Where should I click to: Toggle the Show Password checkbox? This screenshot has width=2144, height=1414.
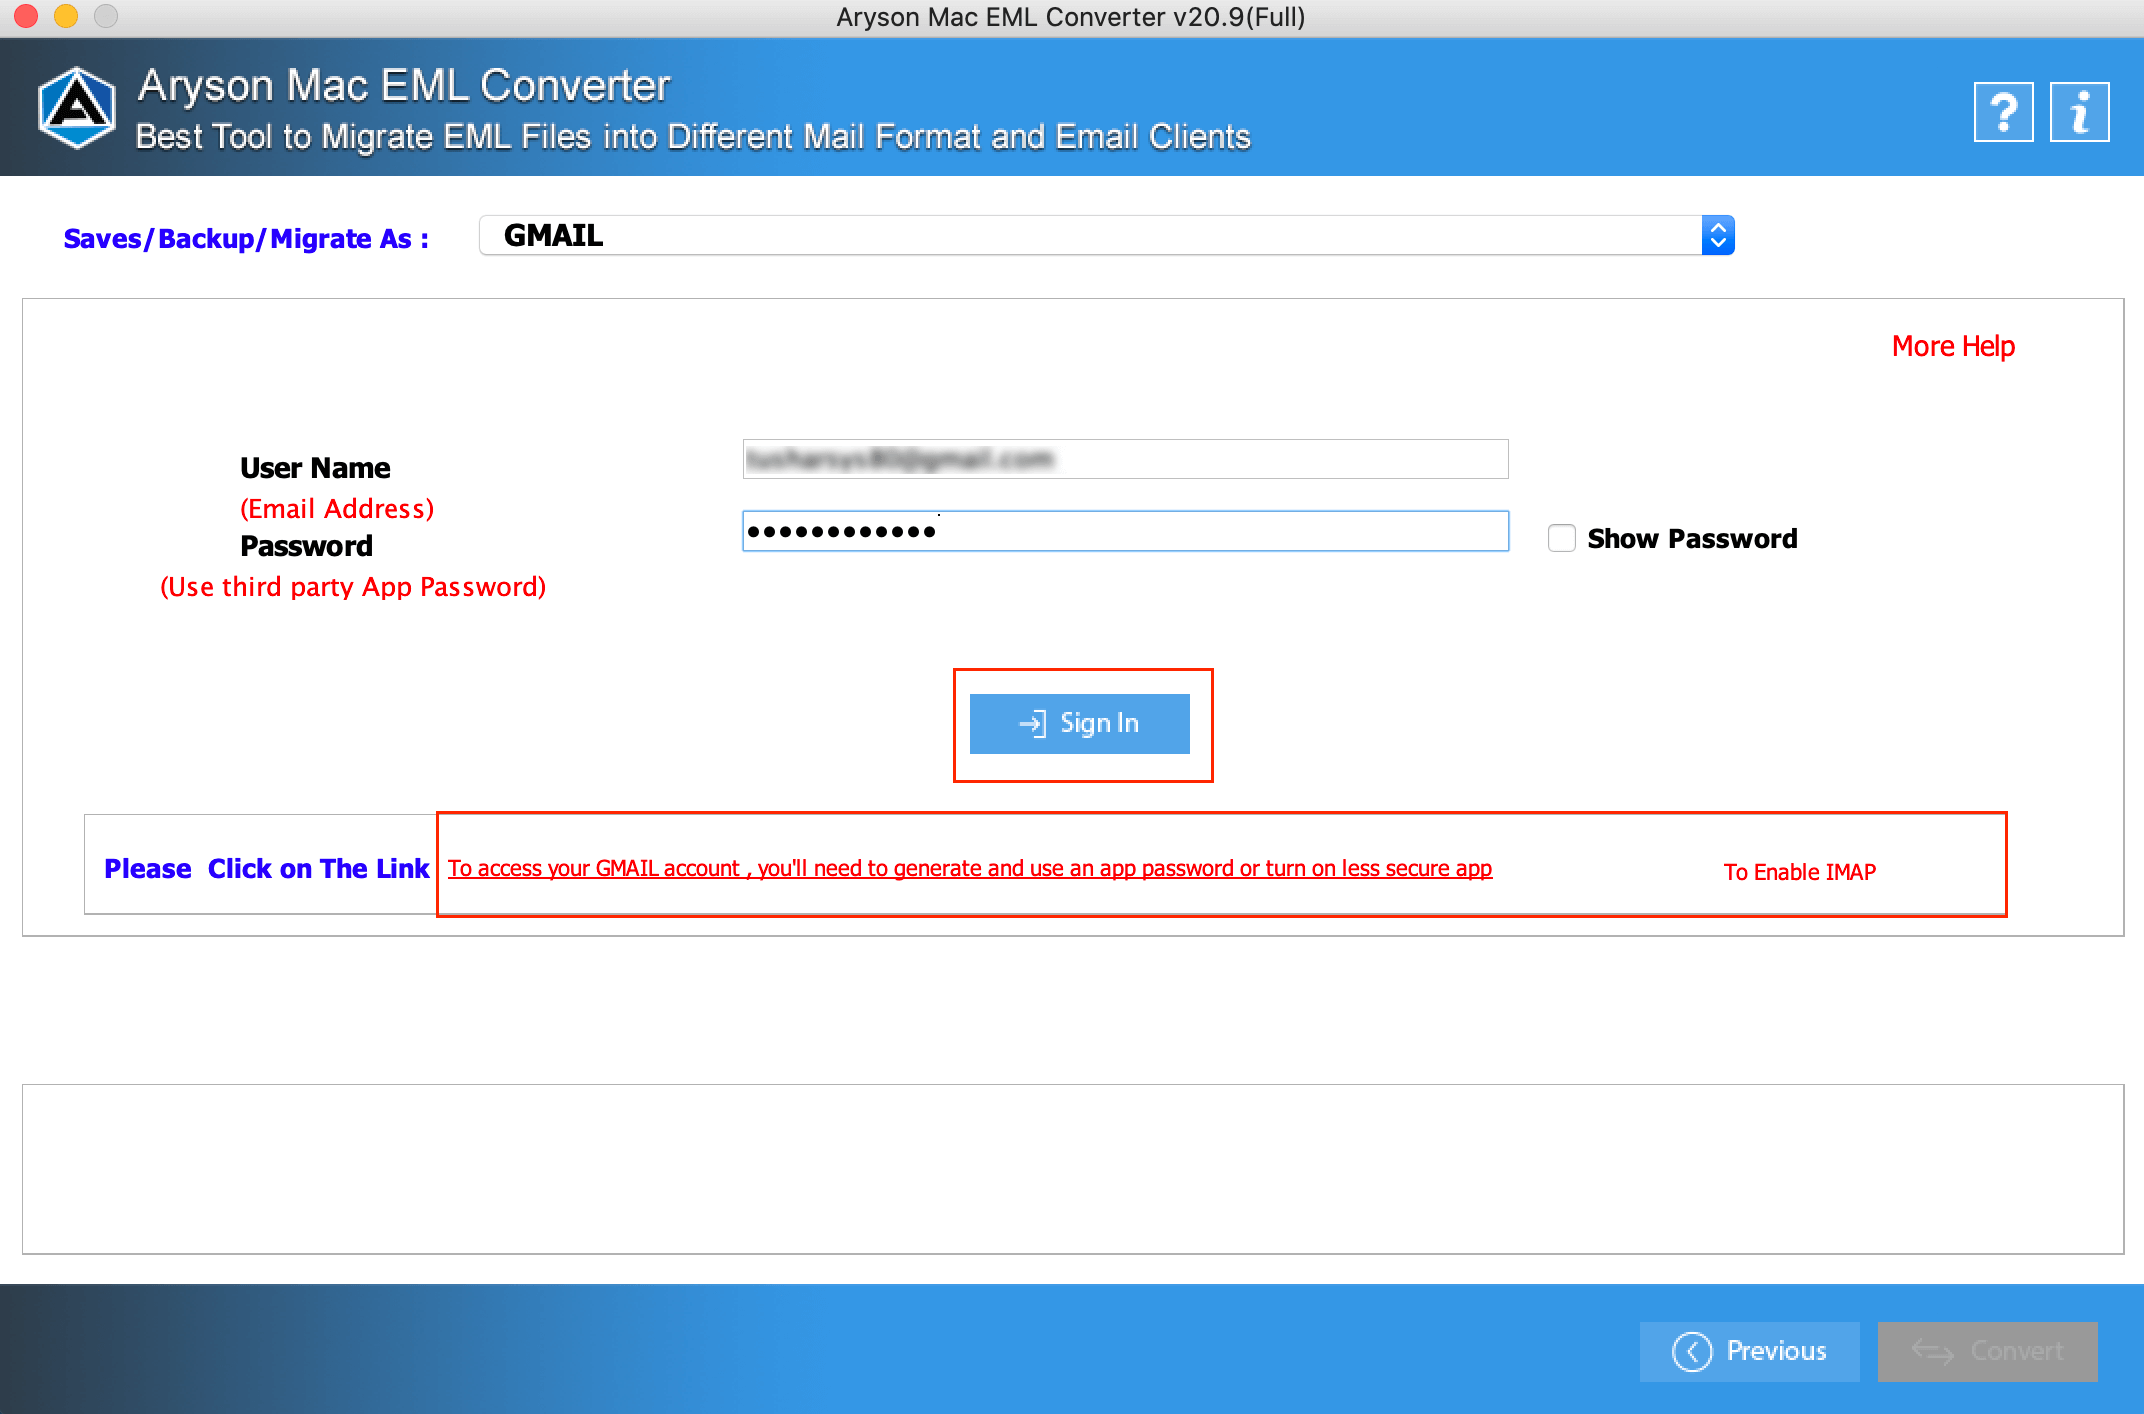pos(1559,540)
